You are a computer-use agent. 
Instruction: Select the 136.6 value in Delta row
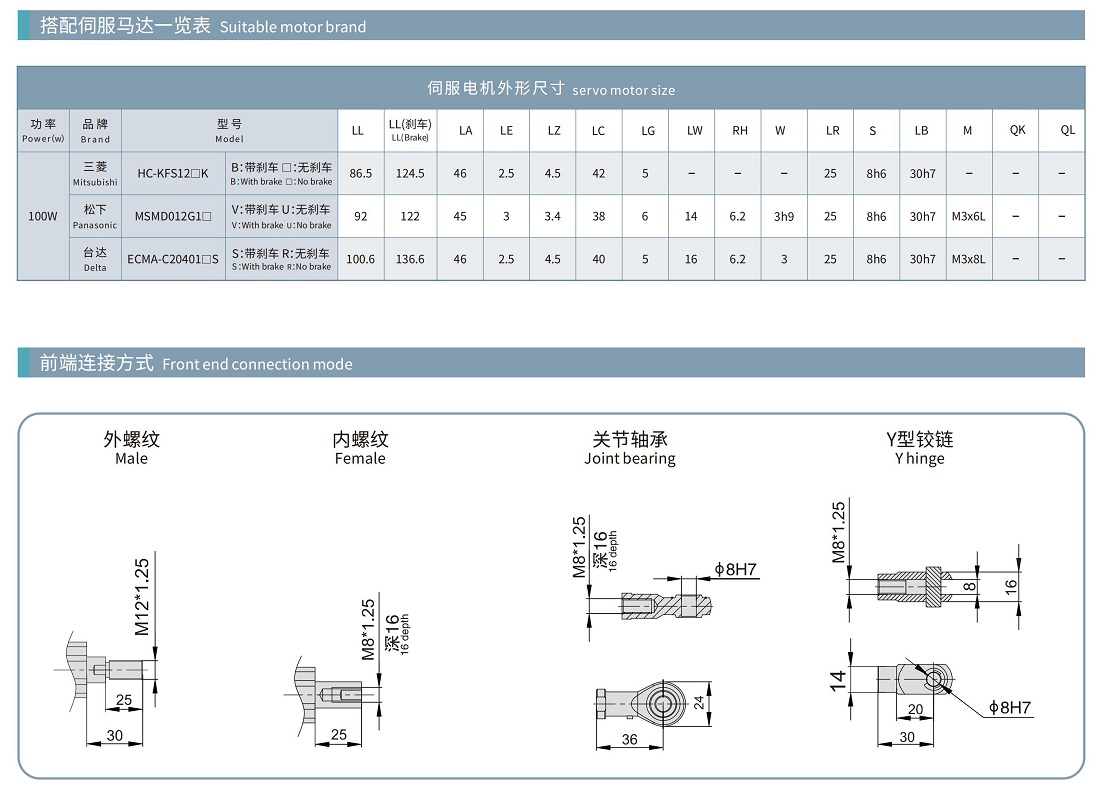[x=409, y=259]
